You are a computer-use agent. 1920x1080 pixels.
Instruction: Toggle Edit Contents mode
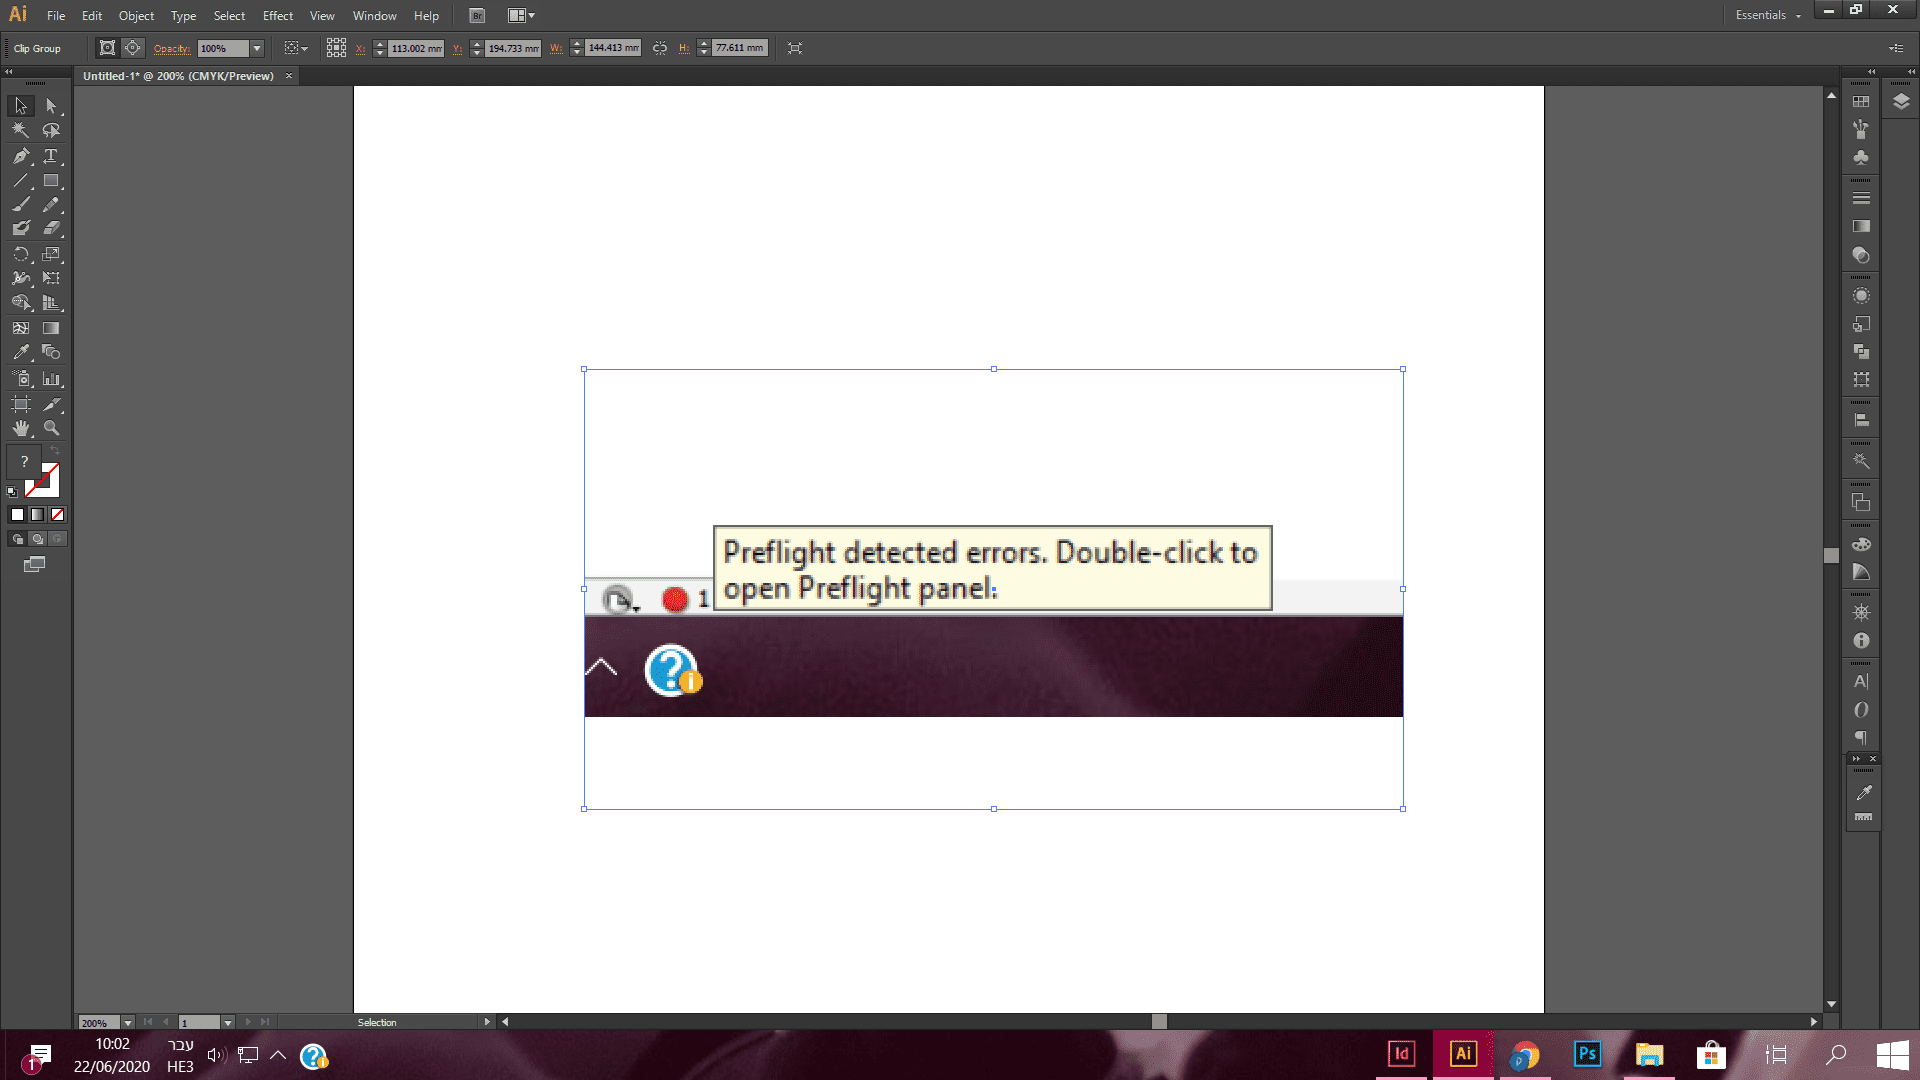(132, 48)
